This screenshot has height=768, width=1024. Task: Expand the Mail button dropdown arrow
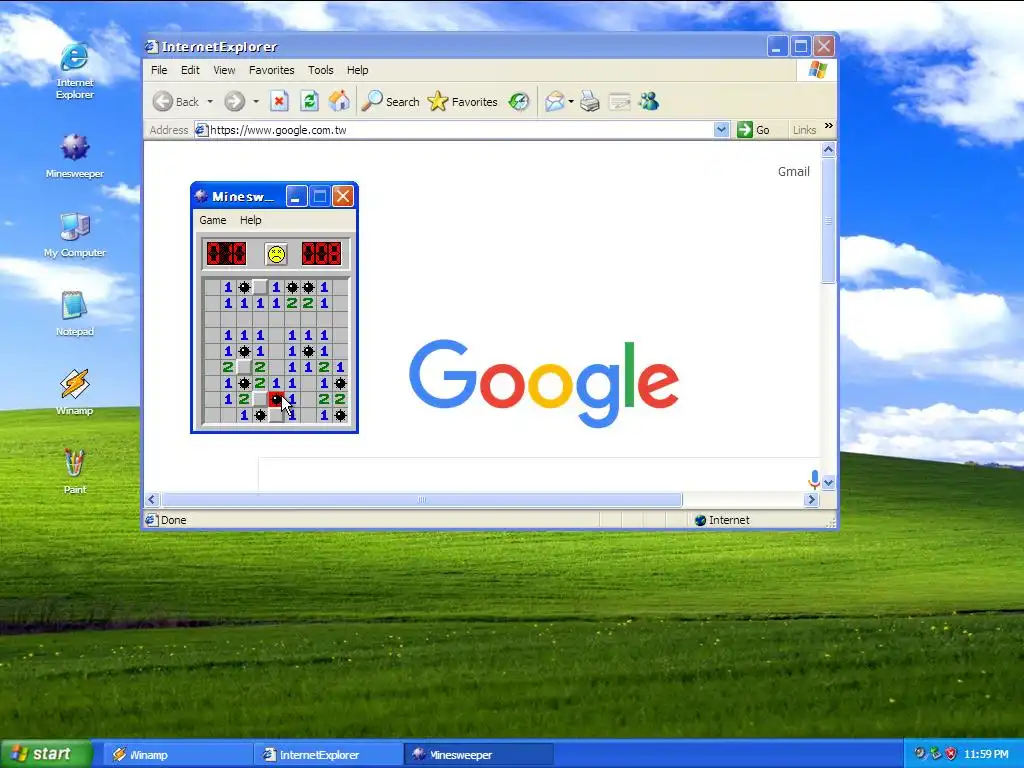click(x=571, y=101)
